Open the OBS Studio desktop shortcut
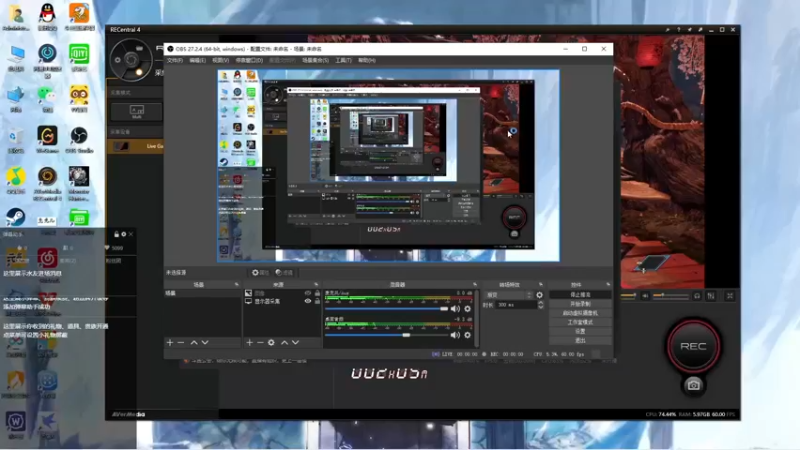The width and height of the screenshot is (800, 450). click(79, 138)
